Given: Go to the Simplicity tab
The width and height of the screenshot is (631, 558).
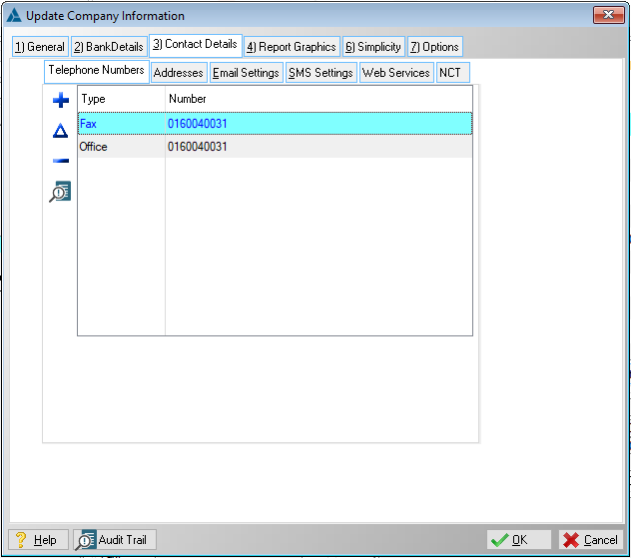Looking at the screenshot, I should click(x=373, y=47).
